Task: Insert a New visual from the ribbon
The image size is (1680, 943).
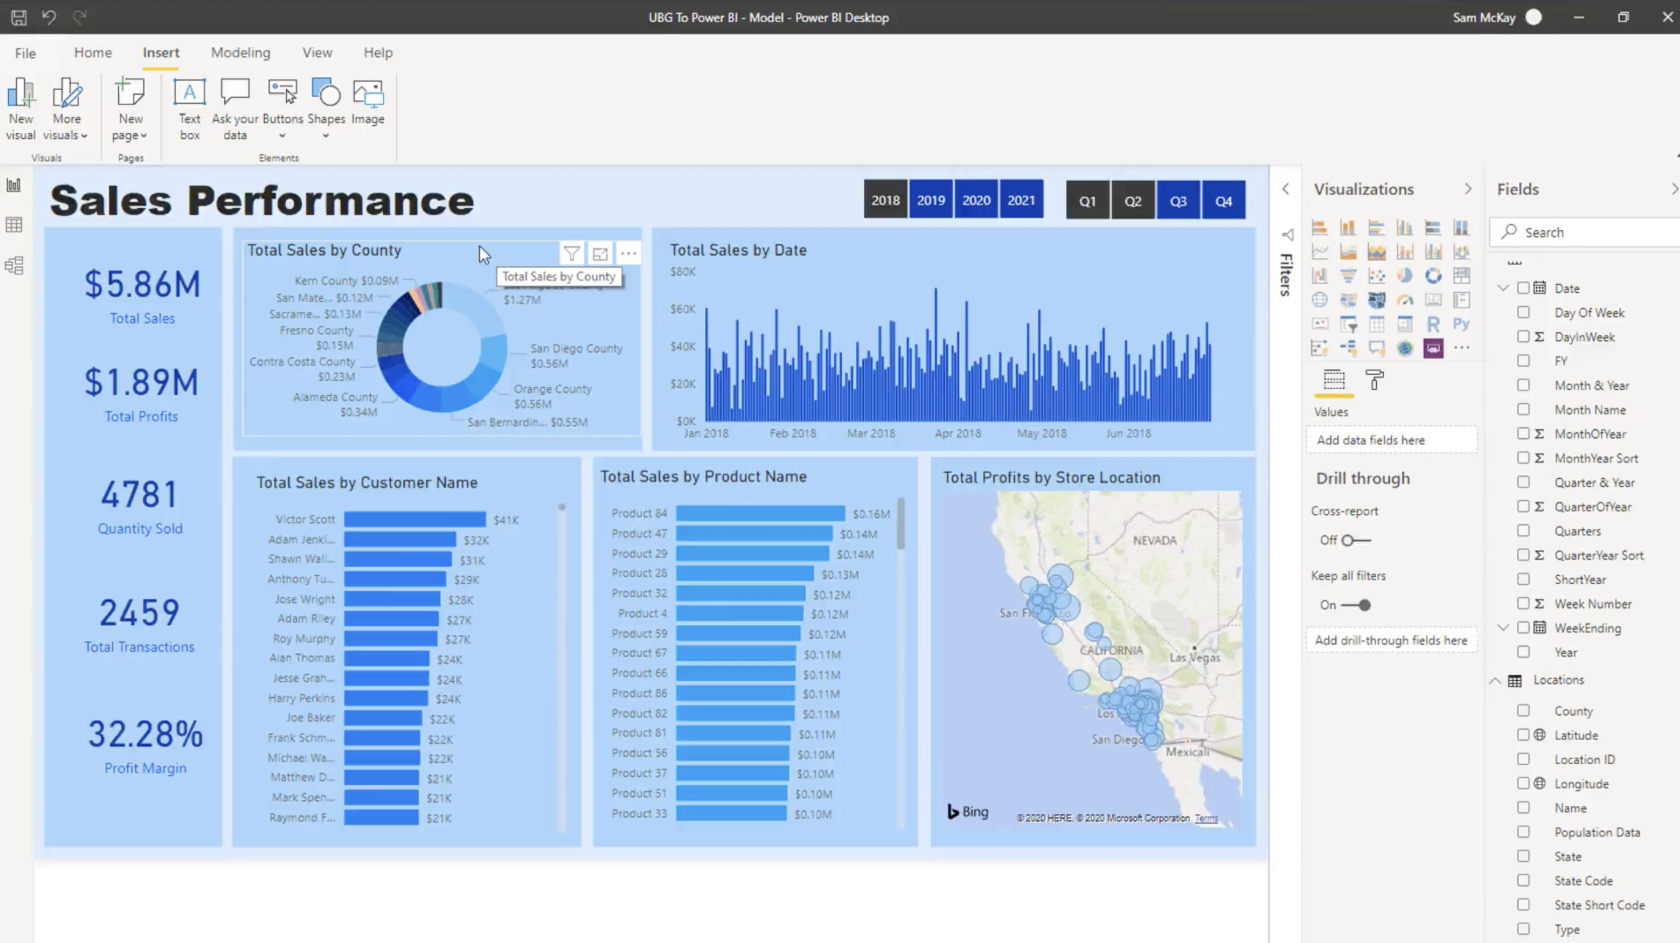Action: tap(21, 109)
